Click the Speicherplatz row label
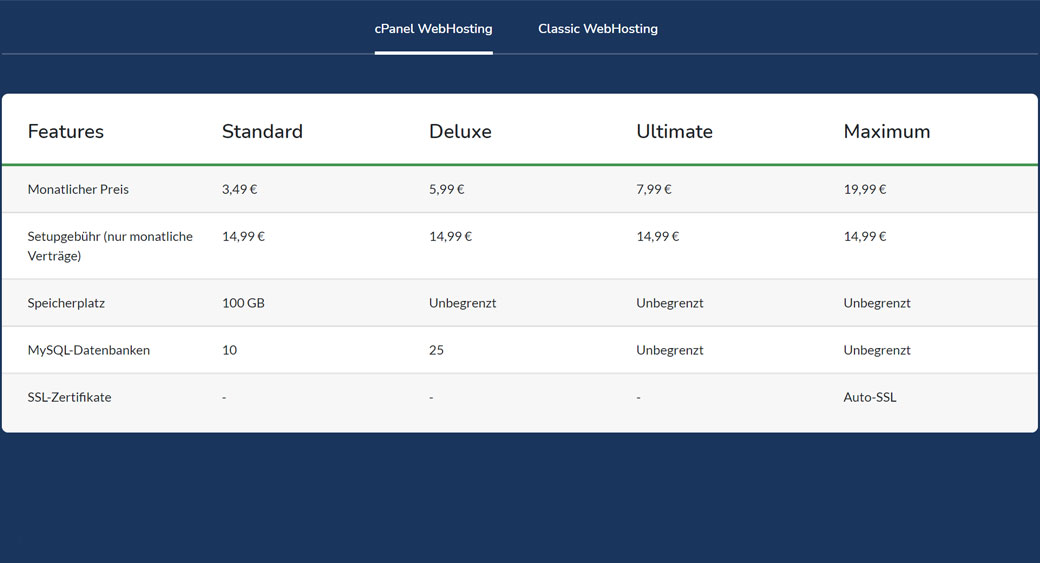 66,303
